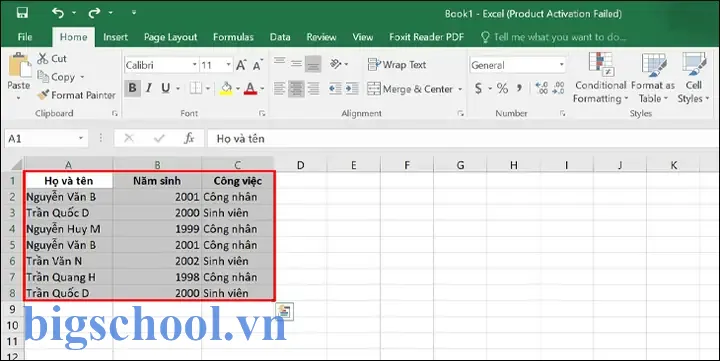Apply Percent Style
Screen dimensions: 720x361
pyautogui.click(x=502, y=88)
